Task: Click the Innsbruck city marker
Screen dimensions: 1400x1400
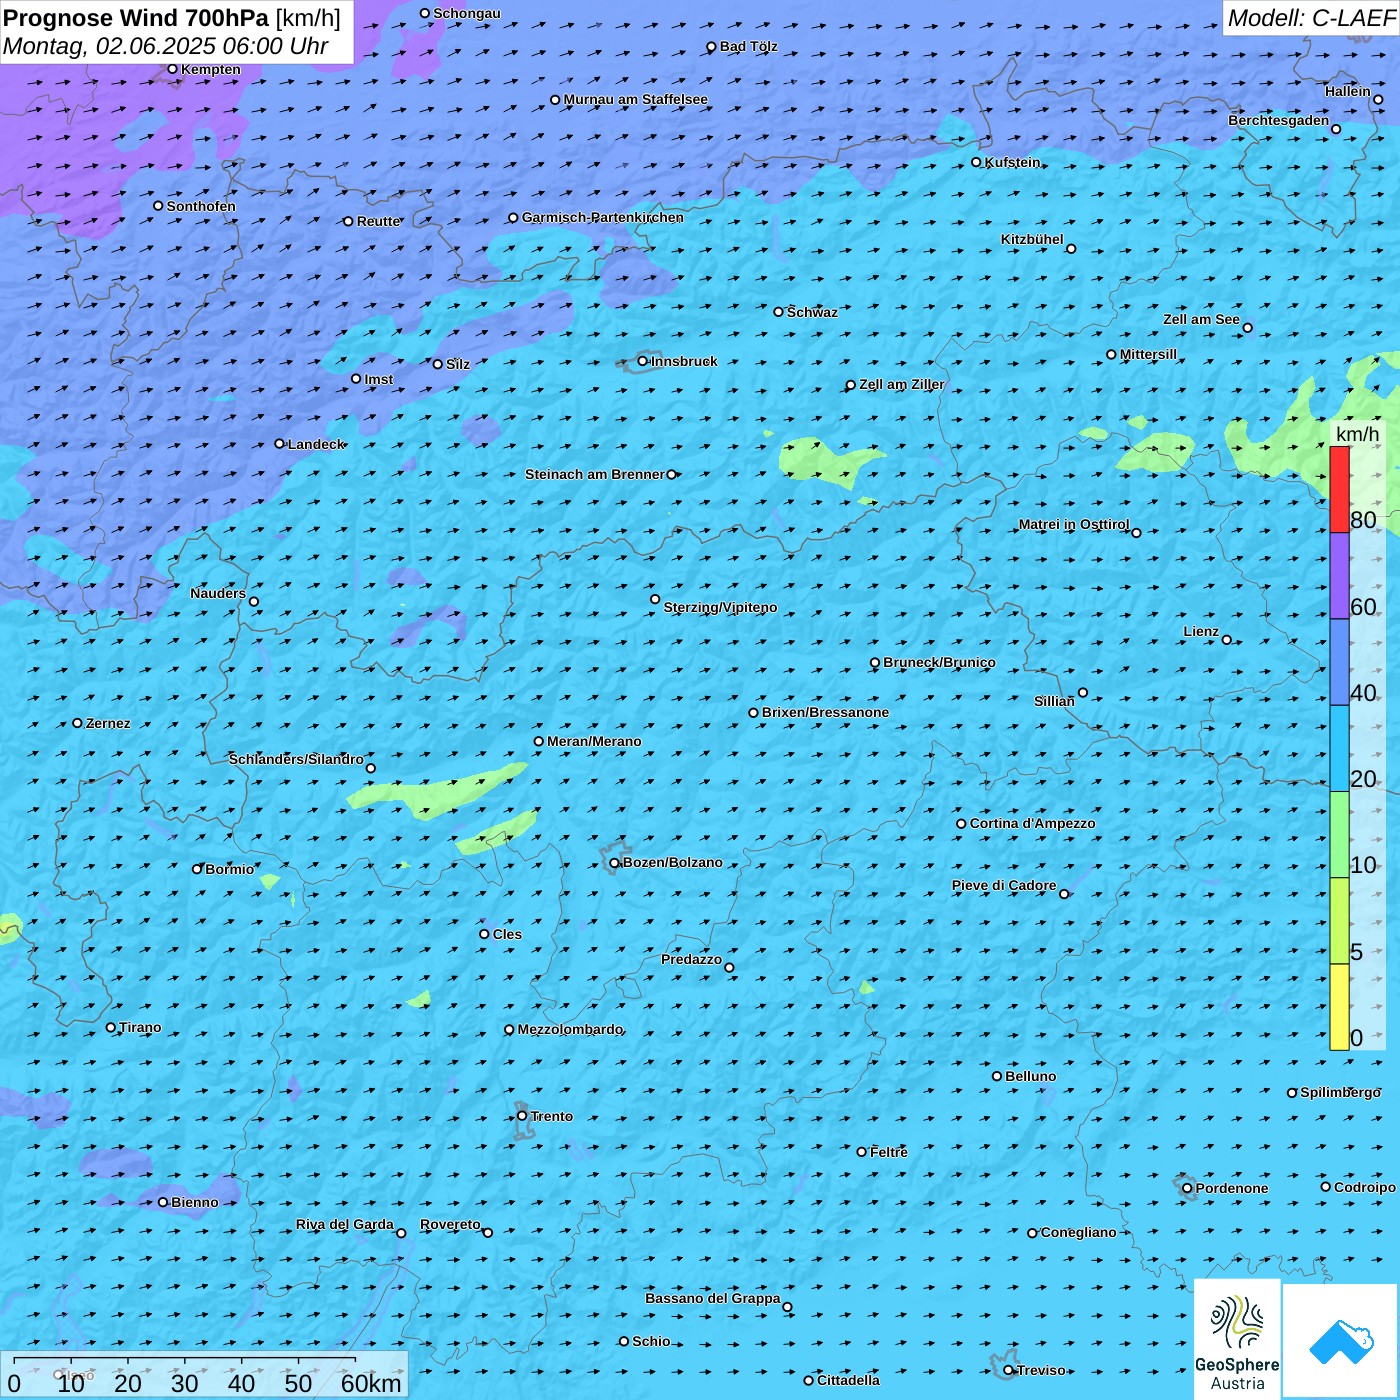Action: (x=643, y=361)
